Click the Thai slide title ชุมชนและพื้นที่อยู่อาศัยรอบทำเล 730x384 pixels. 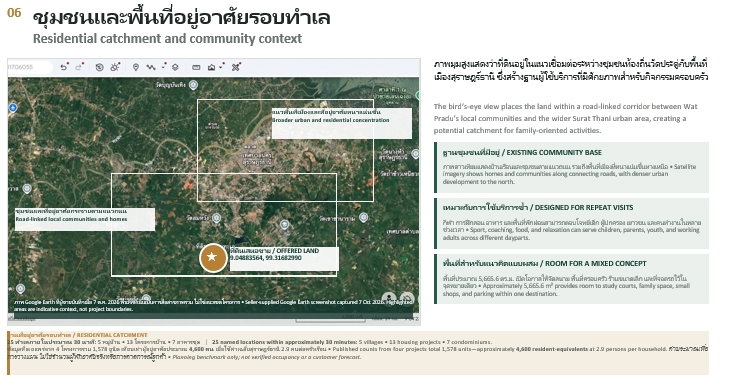(x=181, y=18)
